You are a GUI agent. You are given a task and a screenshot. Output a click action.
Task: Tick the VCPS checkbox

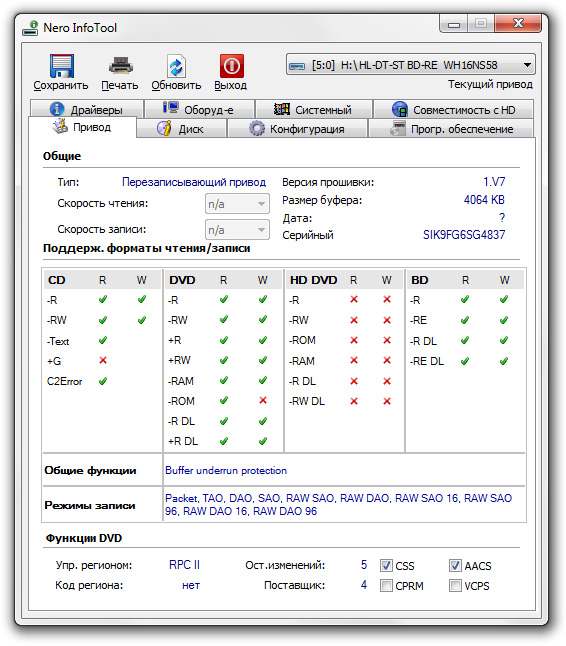(455, 585)
